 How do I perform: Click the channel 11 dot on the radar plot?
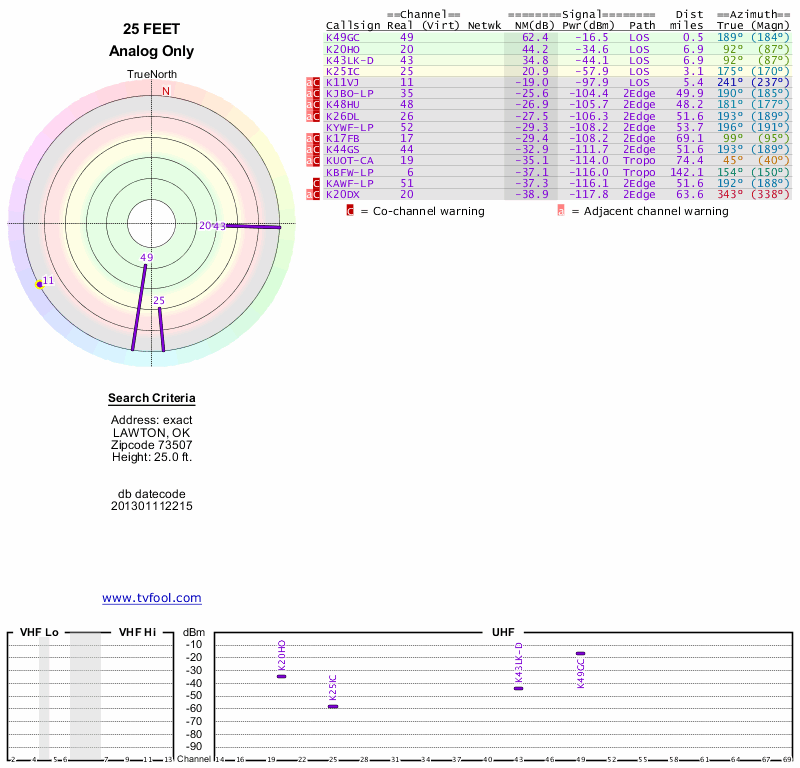coord(40,285)
